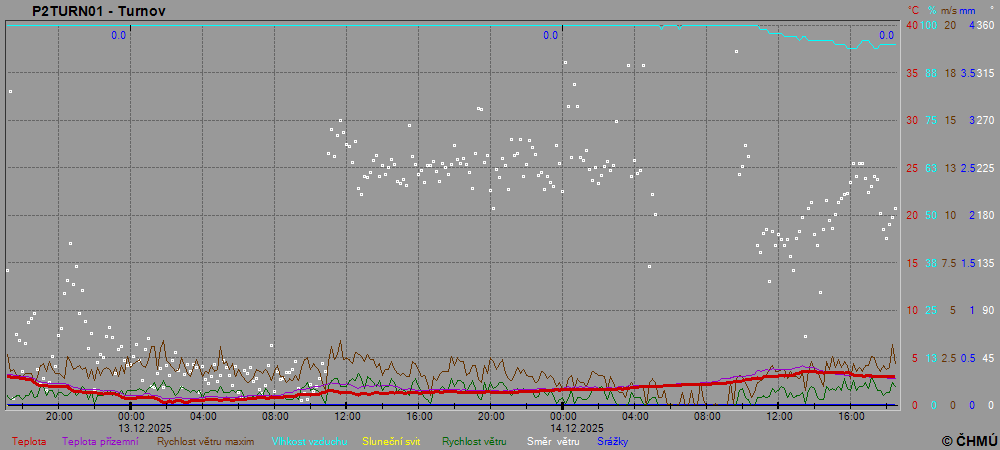Click the red °C axis unit header
The height and width of the screenshot is (450, 1000).
(913, 10)
